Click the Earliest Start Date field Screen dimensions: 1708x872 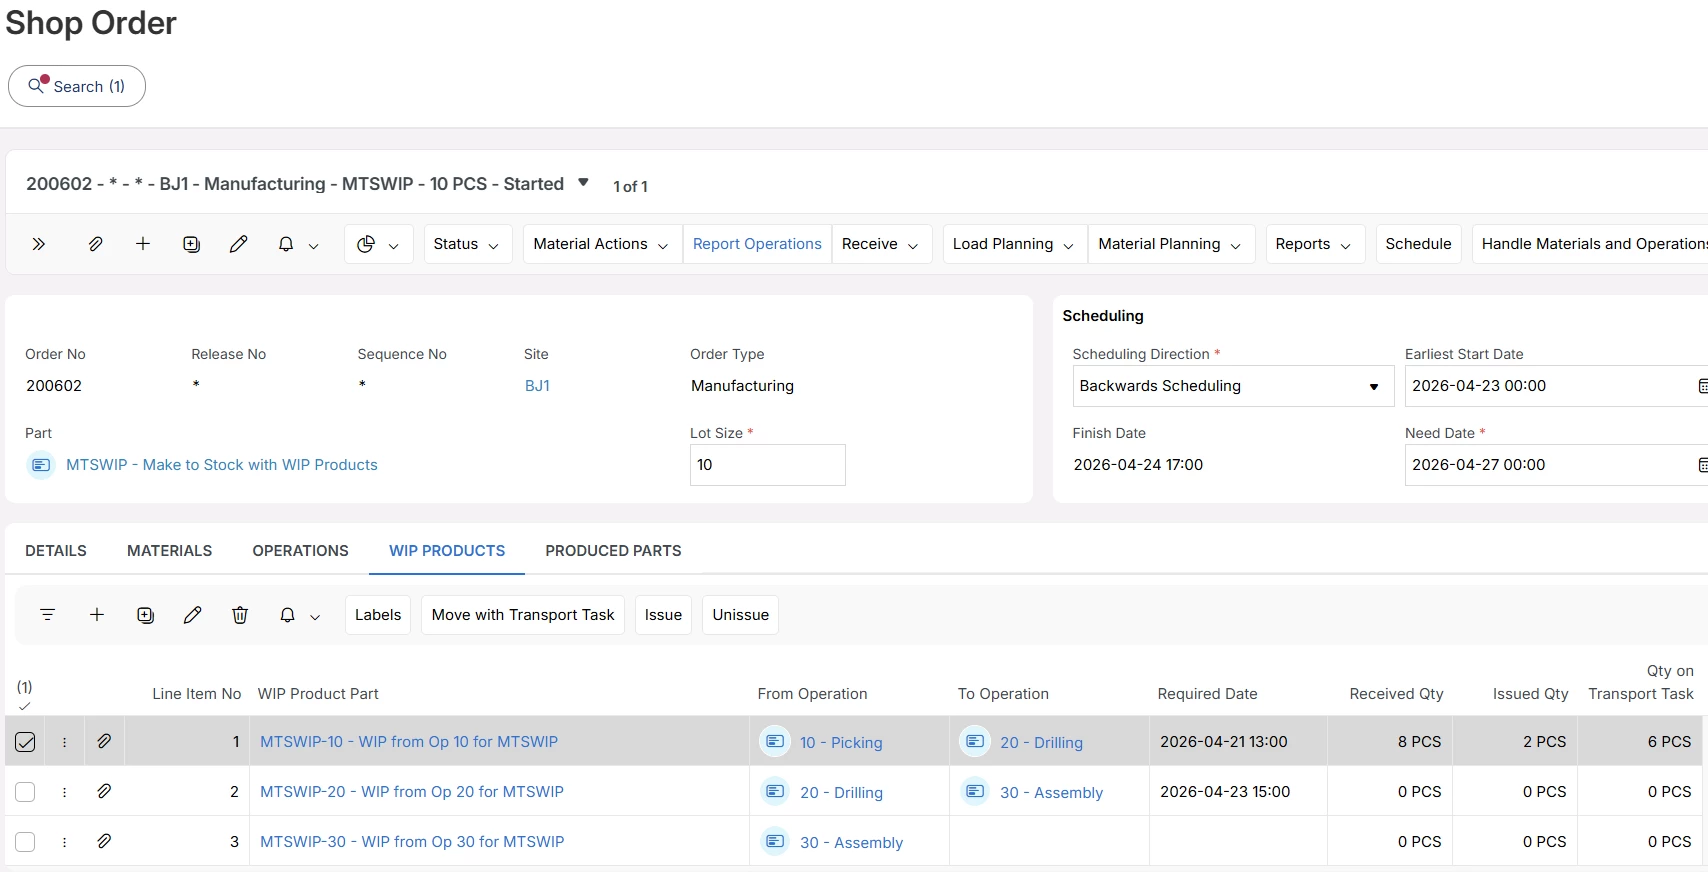click(1555, 386)
